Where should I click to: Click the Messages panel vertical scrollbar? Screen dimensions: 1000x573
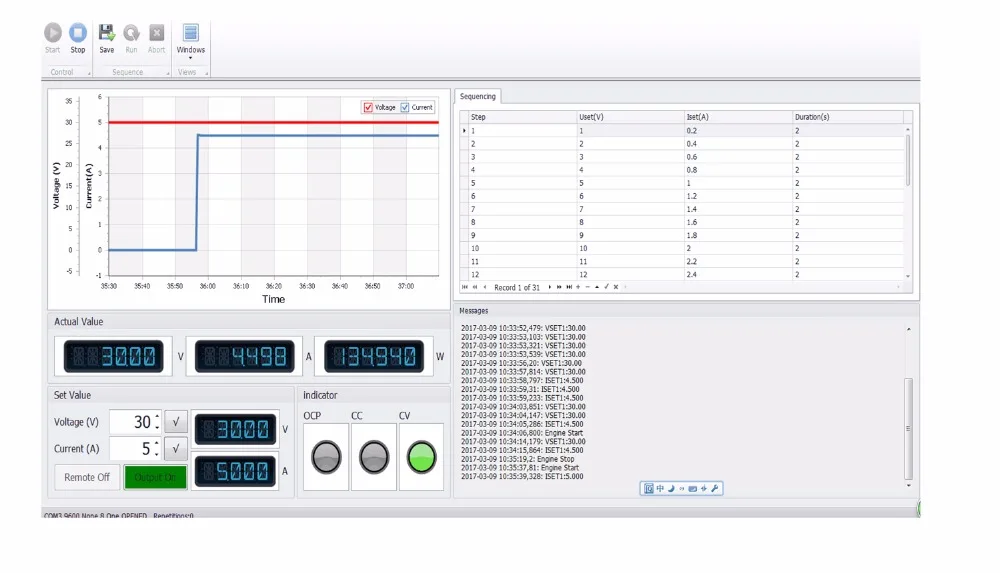pyautogui.click(x=908, y=428)
